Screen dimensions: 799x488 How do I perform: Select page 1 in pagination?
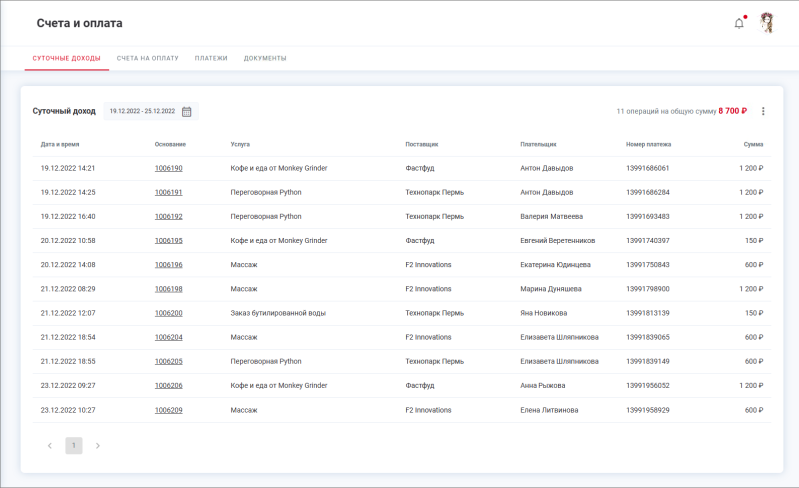[74, 445]
